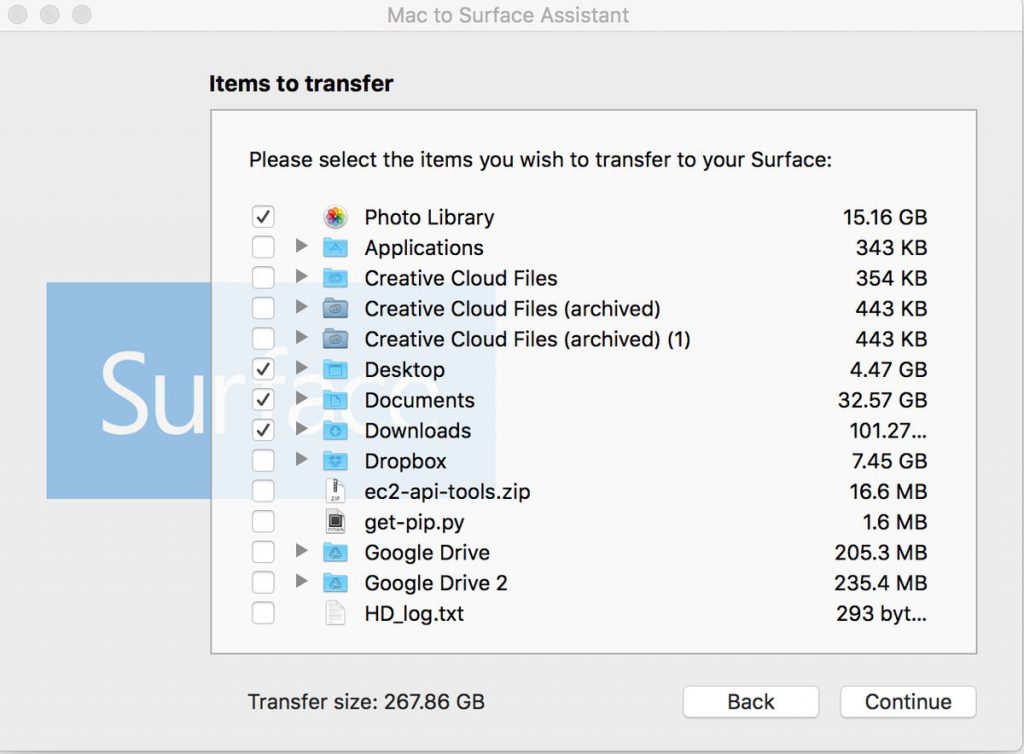The width and height of the screenshot is (1024, 754).
Task: Uncheck the Downloads checkbox
Action: [263, 430]
